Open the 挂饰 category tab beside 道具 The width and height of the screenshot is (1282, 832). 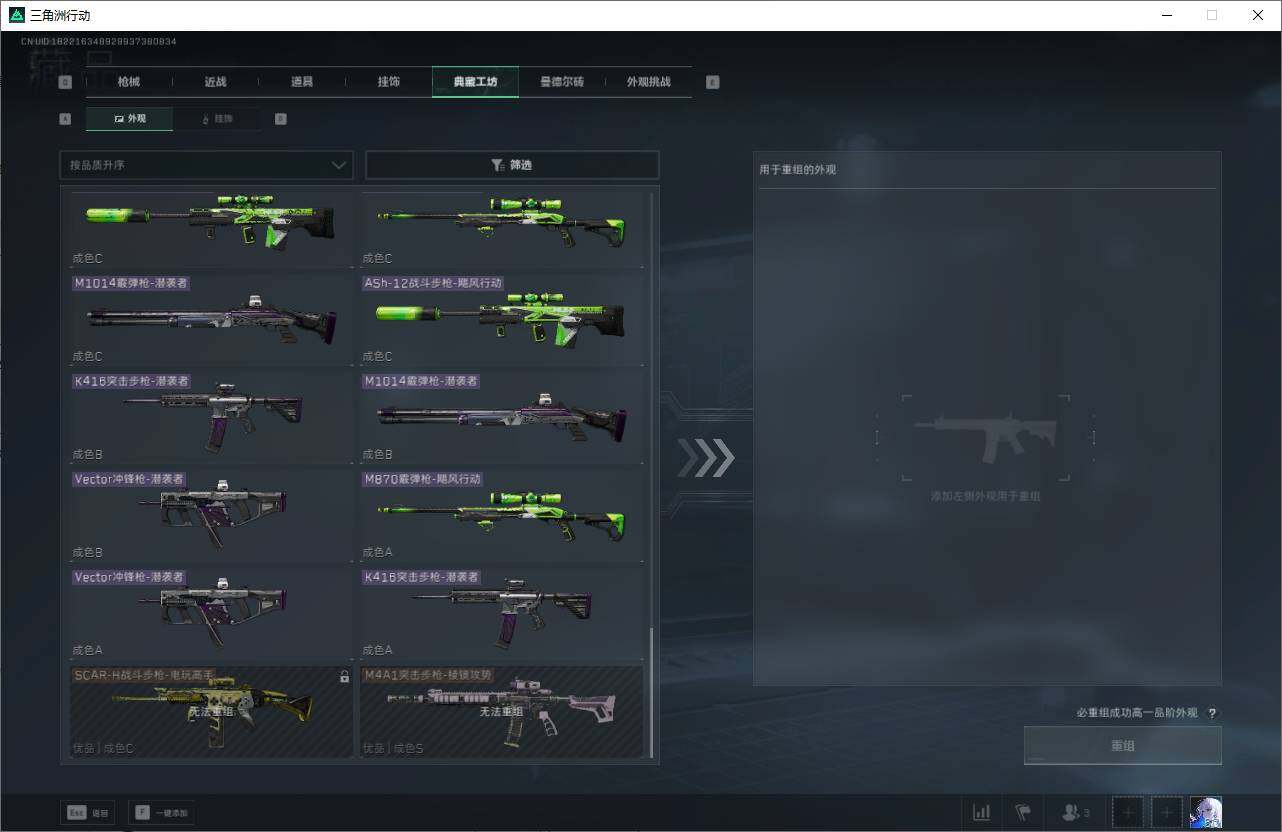[x=389, y=82]
